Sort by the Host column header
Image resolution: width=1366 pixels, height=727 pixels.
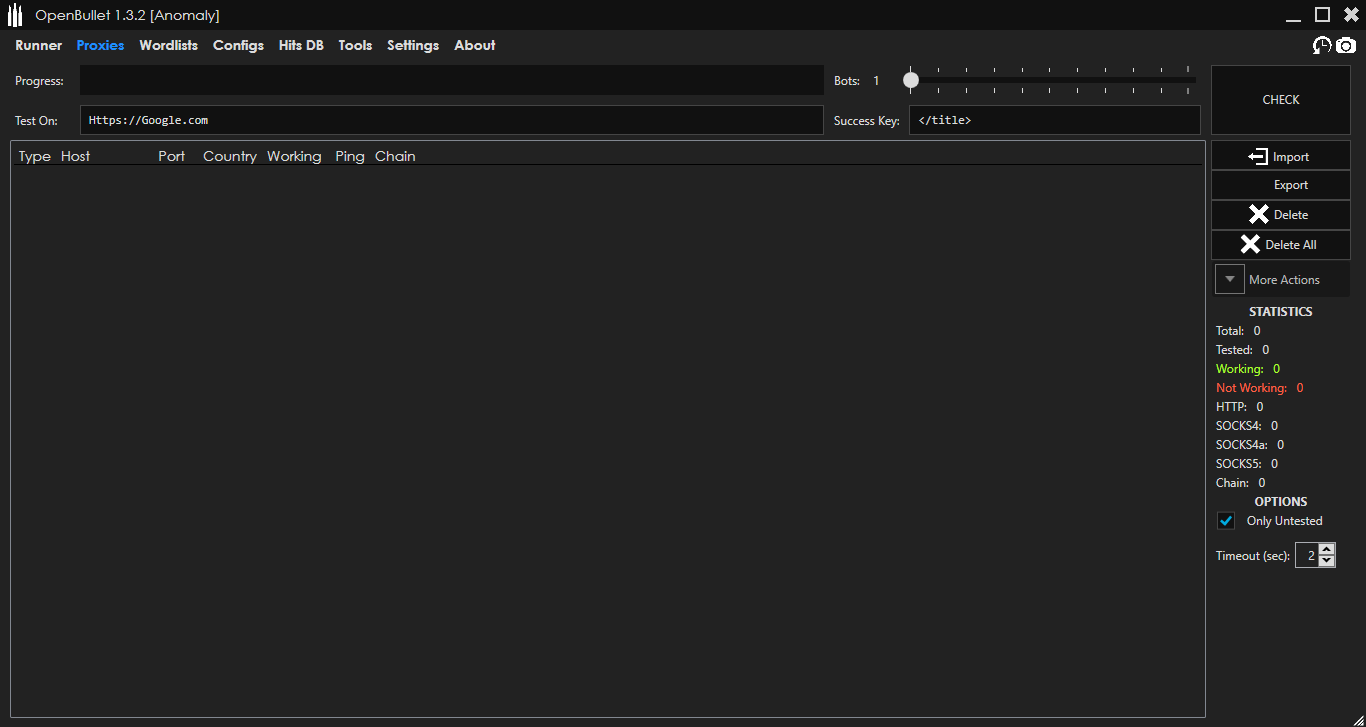point(76,156)
